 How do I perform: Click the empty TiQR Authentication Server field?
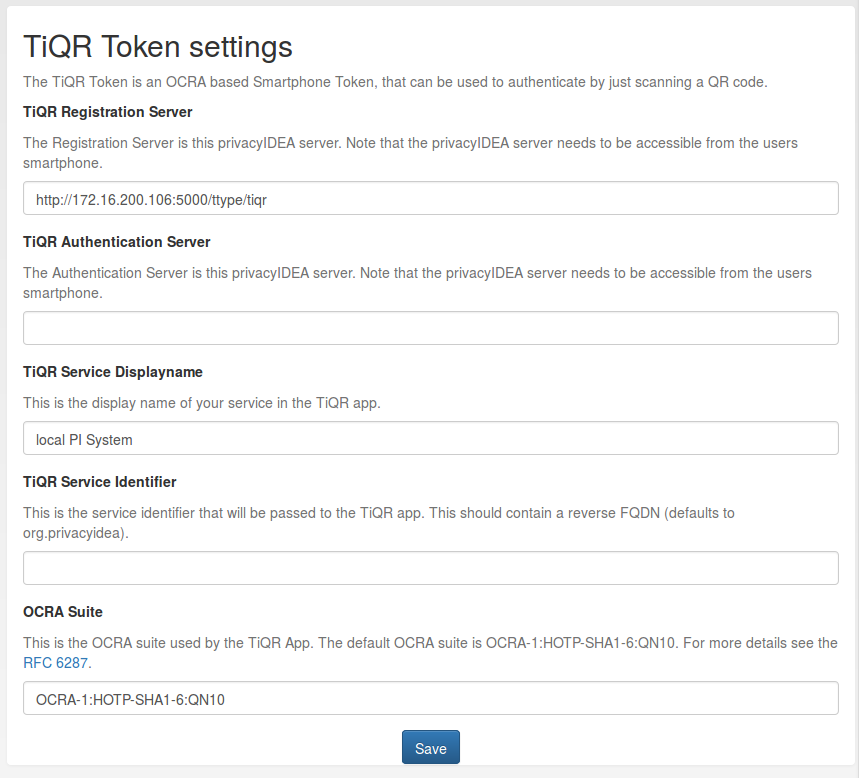430,328
